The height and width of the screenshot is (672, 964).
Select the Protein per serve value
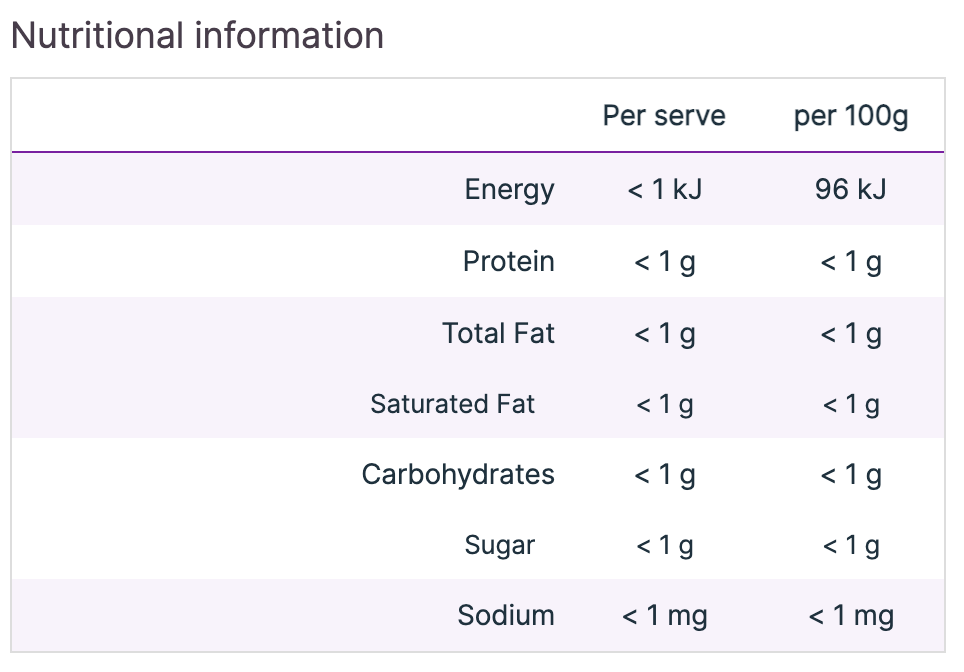tap(664, 262)
